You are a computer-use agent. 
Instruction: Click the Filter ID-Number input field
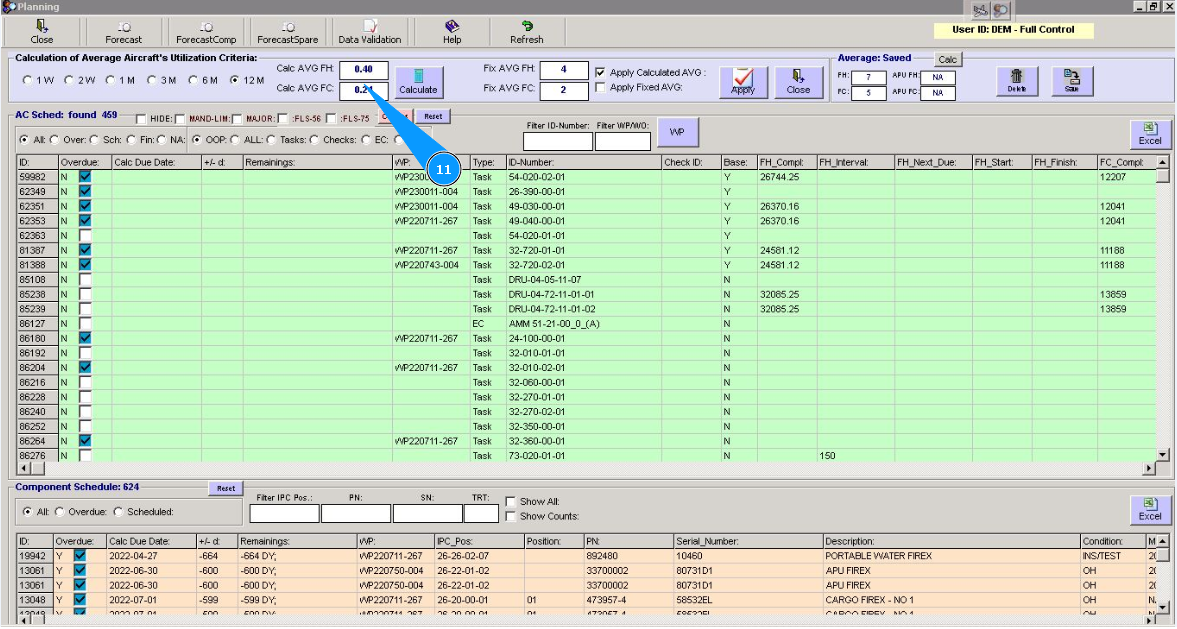click(557, 142)
